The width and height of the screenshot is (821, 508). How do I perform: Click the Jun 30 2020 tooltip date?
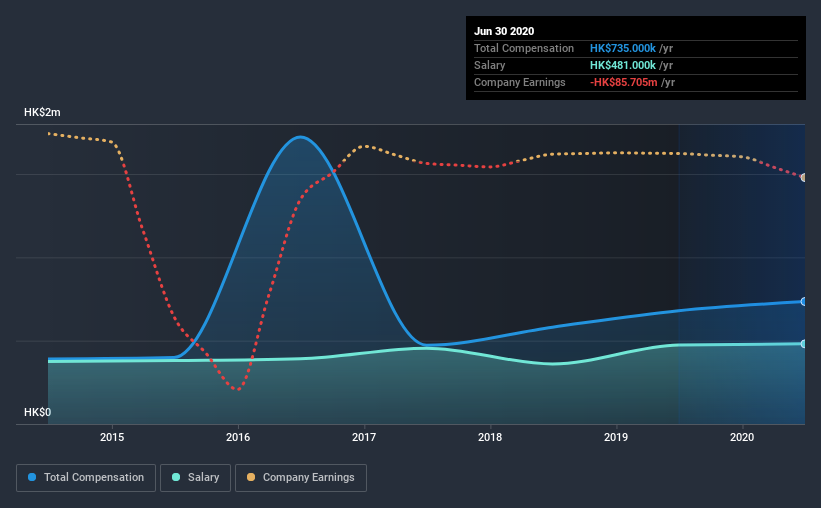point(504,31)
